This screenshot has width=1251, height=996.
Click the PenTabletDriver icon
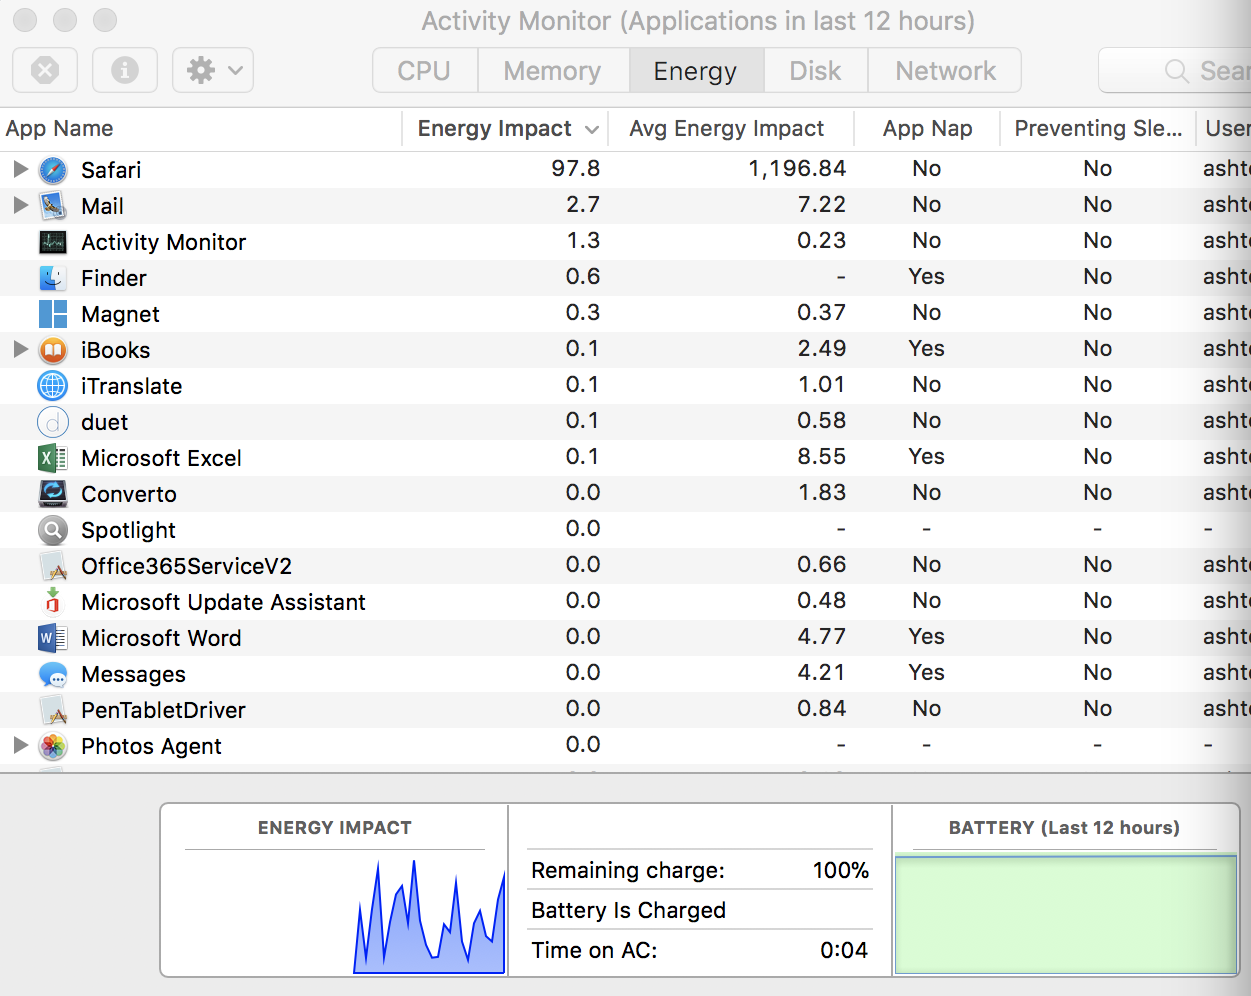tap(53, 710)
